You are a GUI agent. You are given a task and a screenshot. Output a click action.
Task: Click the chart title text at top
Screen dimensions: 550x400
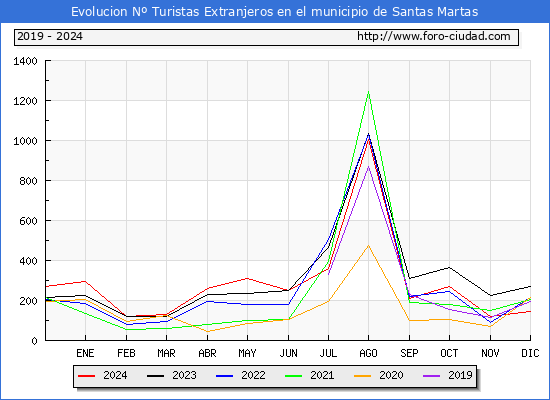pos(275,12)
